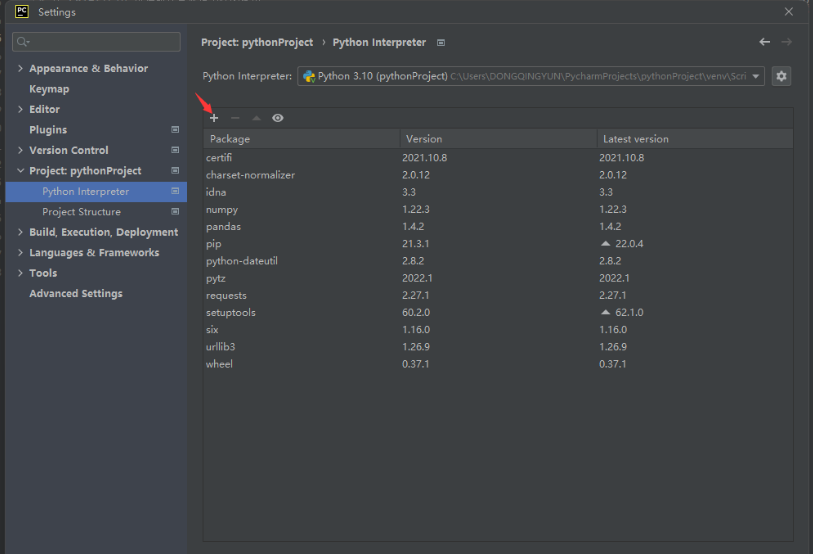Select Appearance & Behavior label

(x=89, y=68)
